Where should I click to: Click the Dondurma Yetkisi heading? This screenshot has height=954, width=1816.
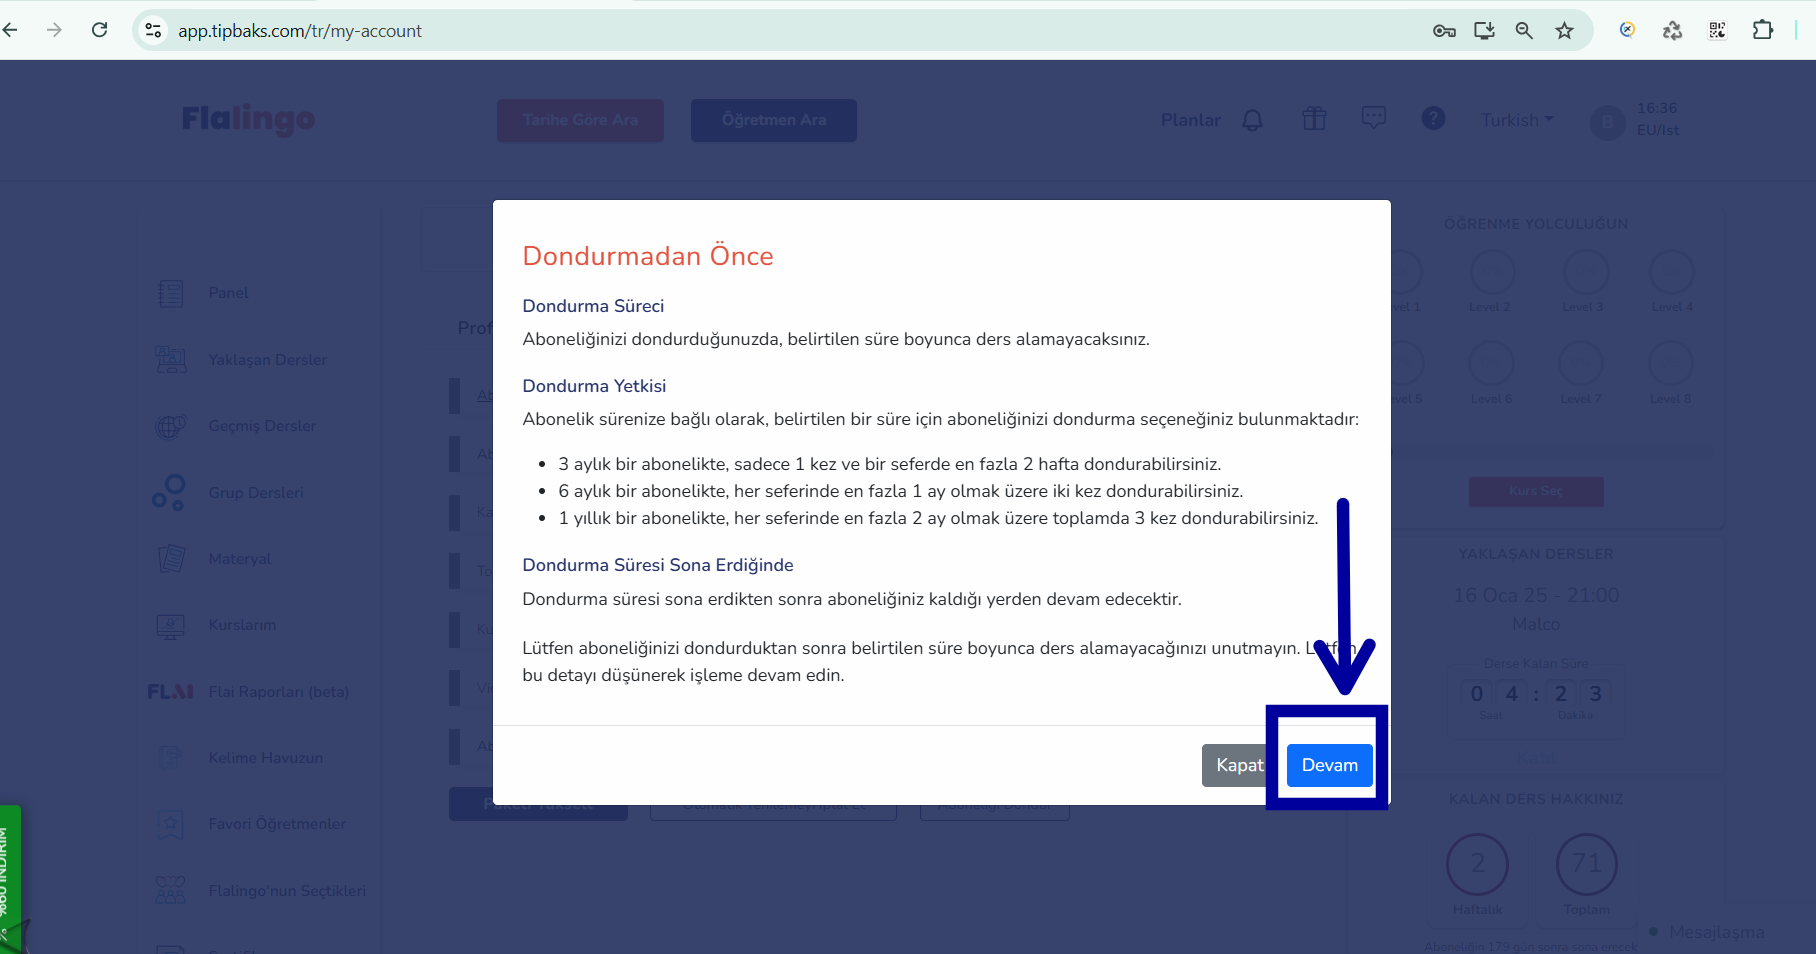[x=594, y=386]
